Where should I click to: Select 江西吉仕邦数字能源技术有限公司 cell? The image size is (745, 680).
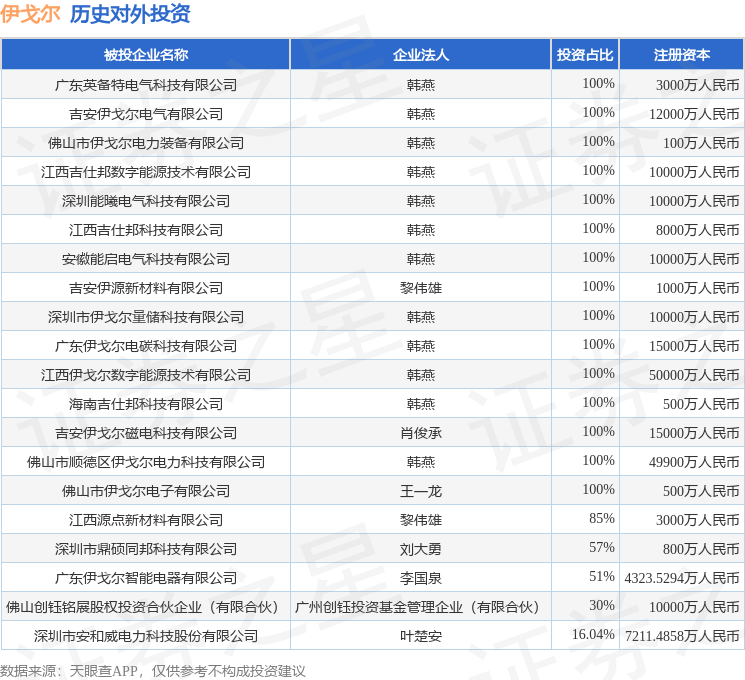[x=146, y=172]
